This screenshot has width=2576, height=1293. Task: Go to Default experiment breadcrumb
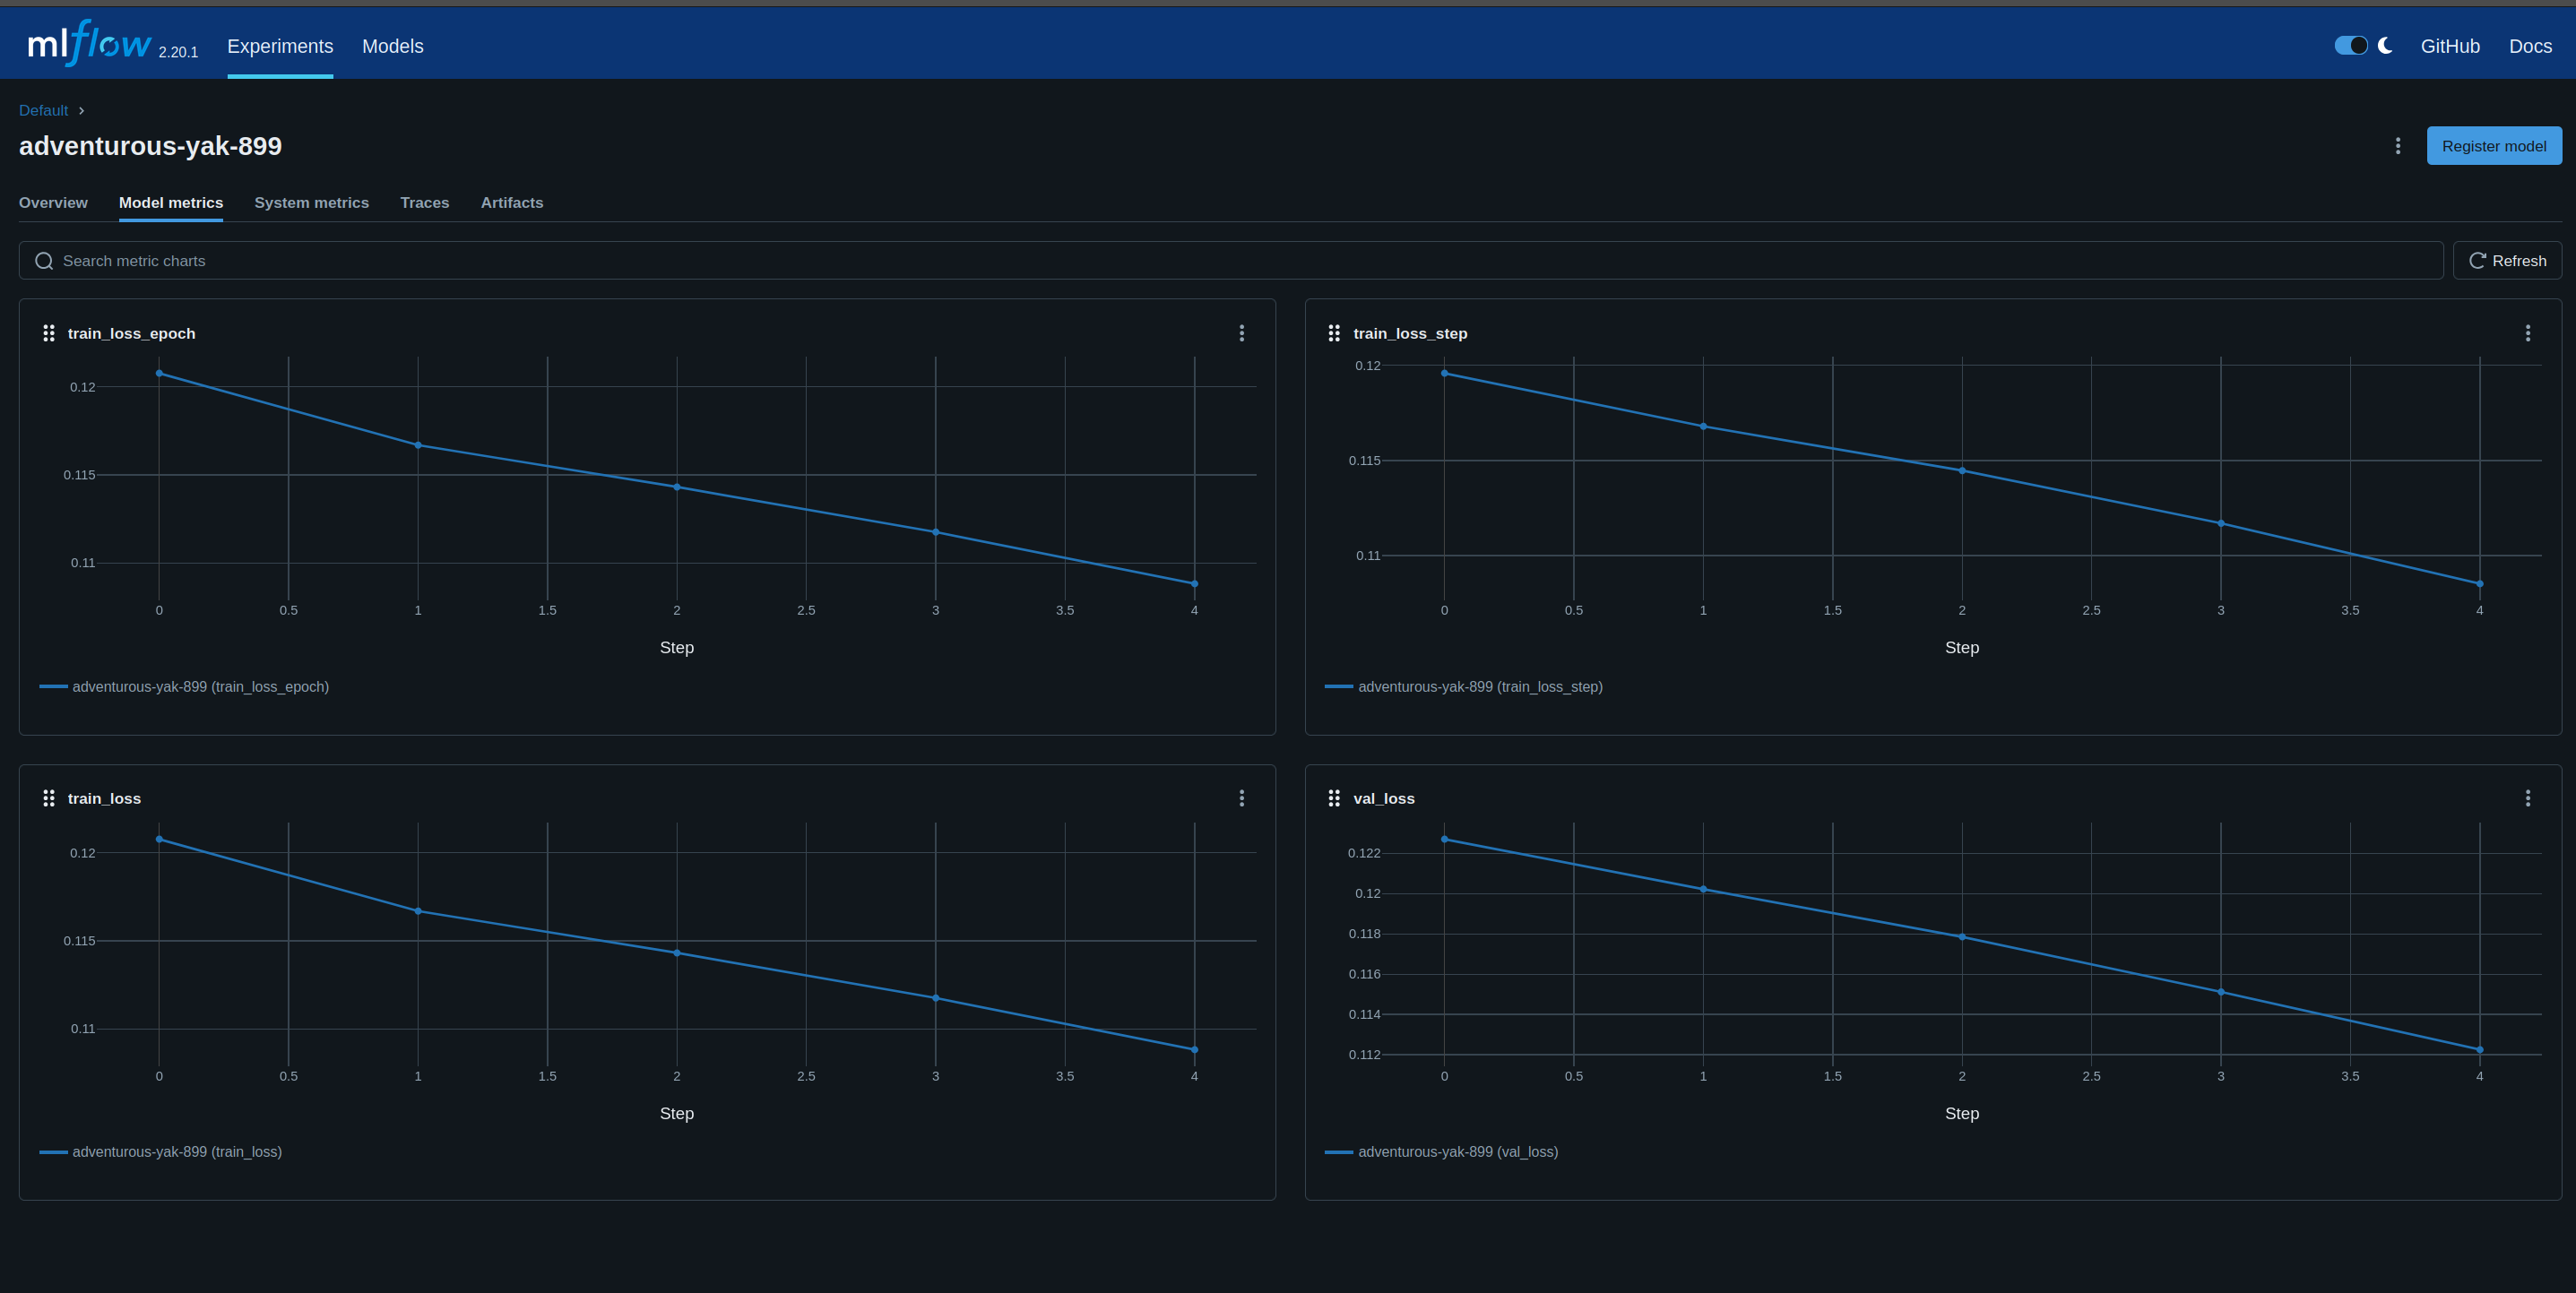pyautogui.click(x=43, y=111)
